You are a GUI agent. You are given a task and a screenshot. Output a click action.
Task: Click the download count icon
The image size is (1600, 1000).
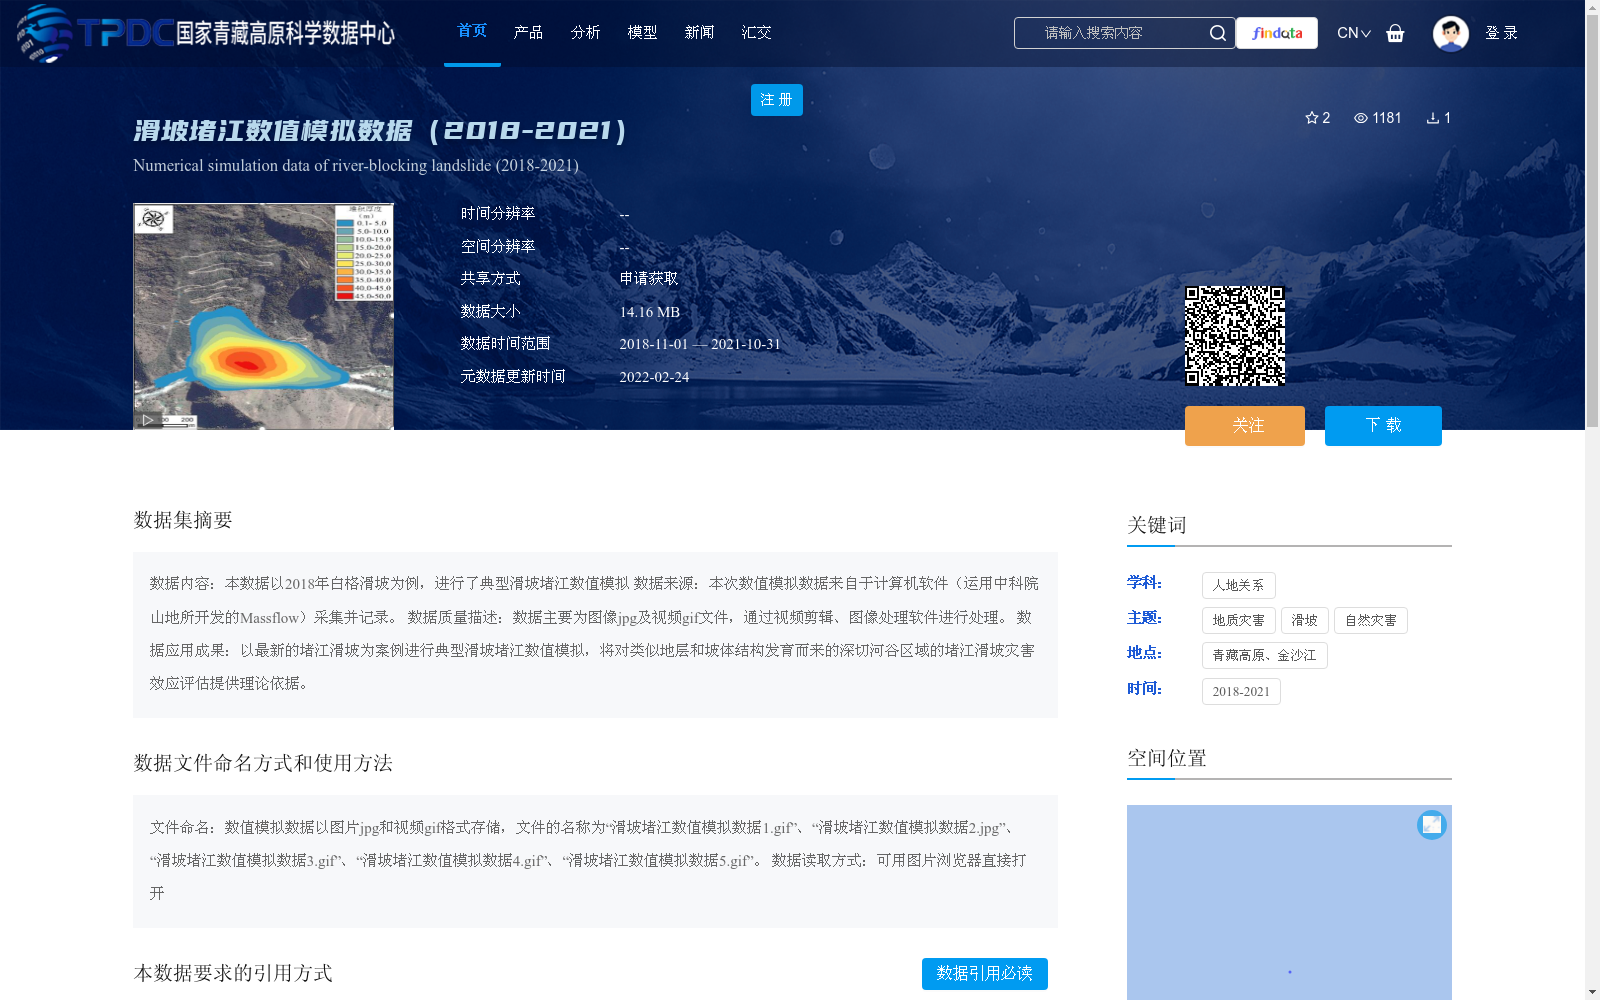[1433, 118]
